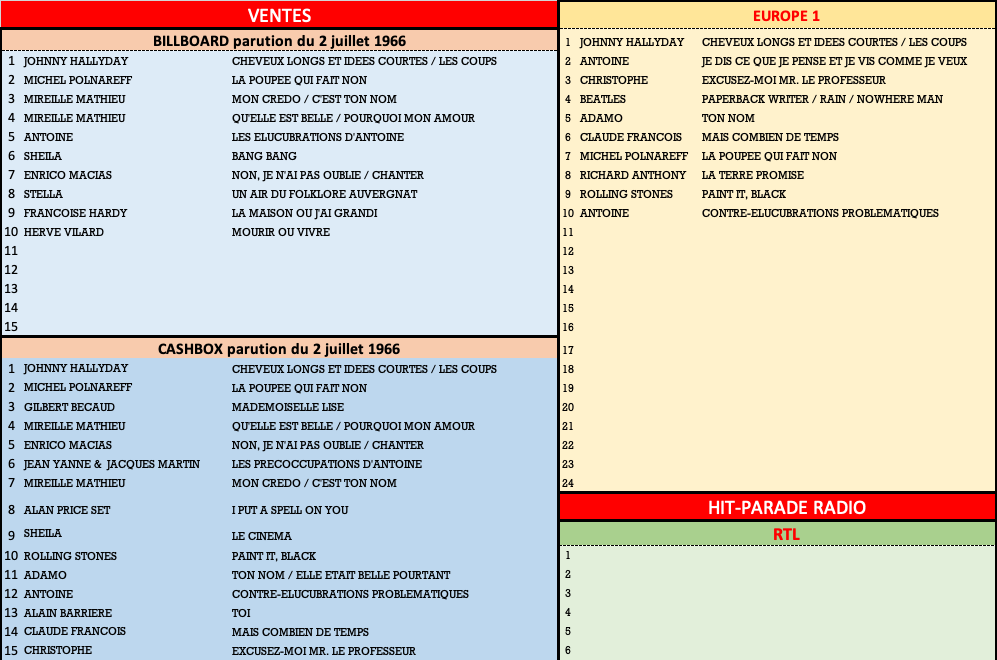
Task: Select row number 6 under RTL
Action: click(x=568, y=651)
